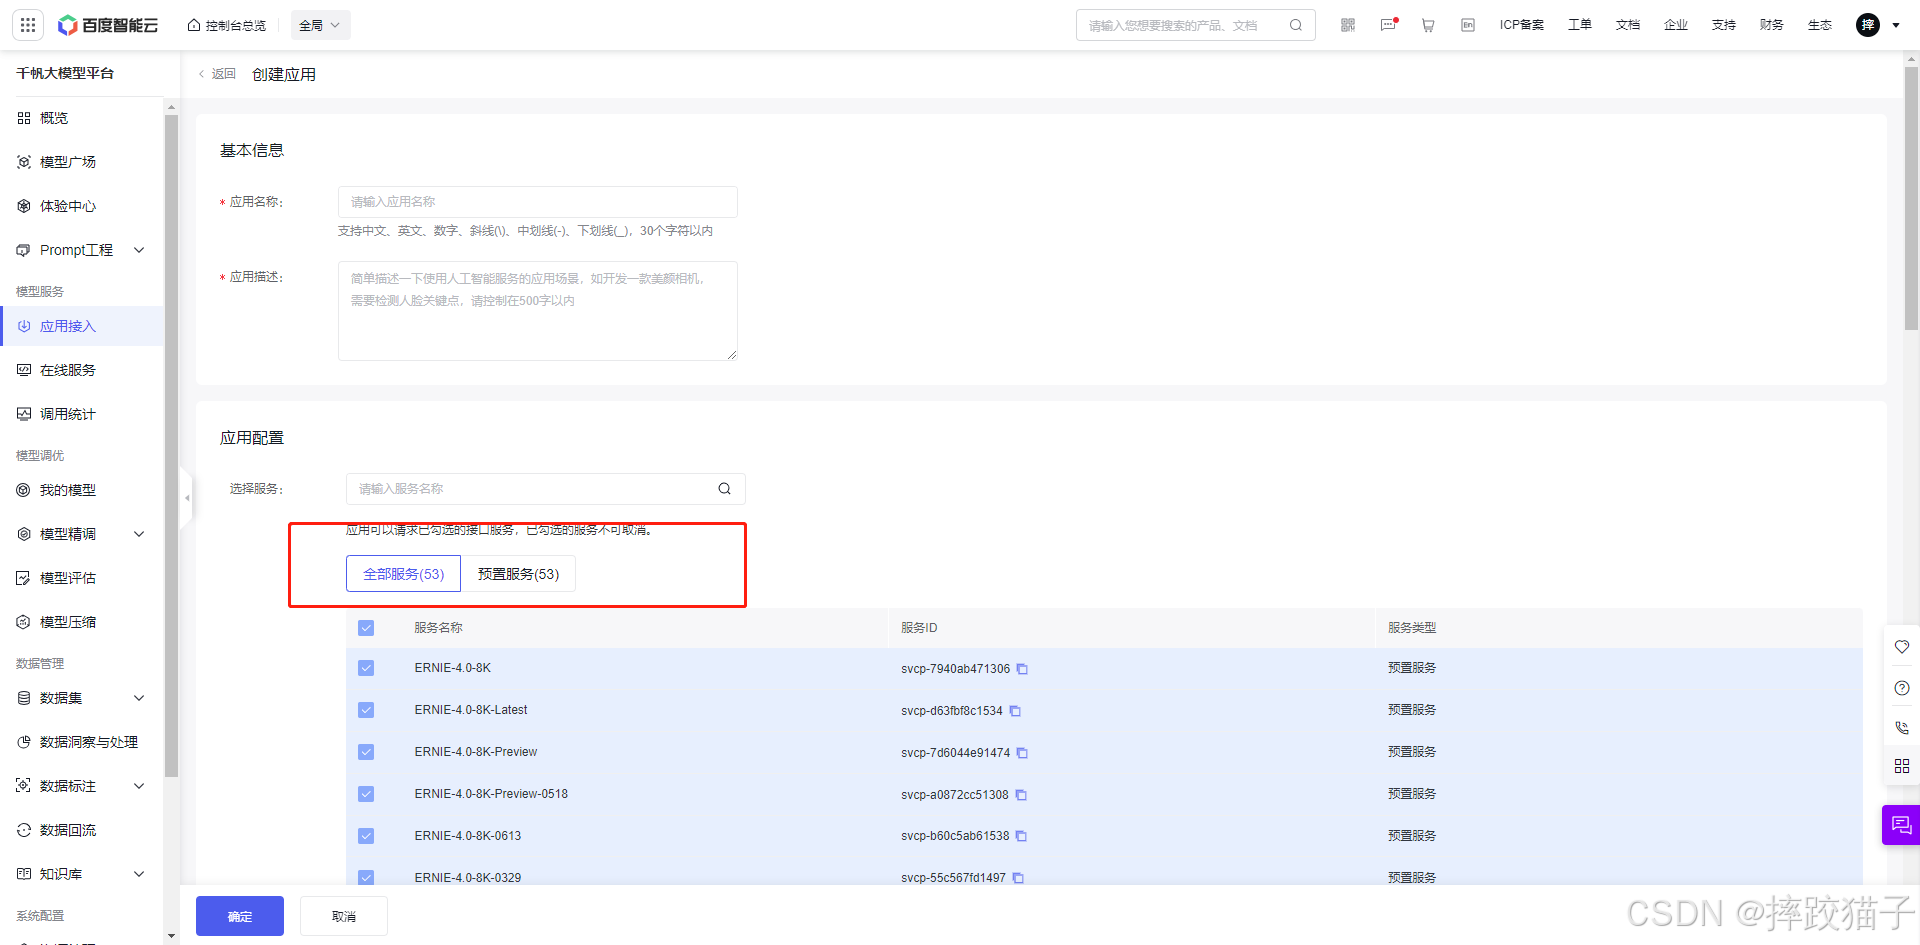Switch language with the En icon
This screenshot has width=1920, height=945.
coord(1468,25)
